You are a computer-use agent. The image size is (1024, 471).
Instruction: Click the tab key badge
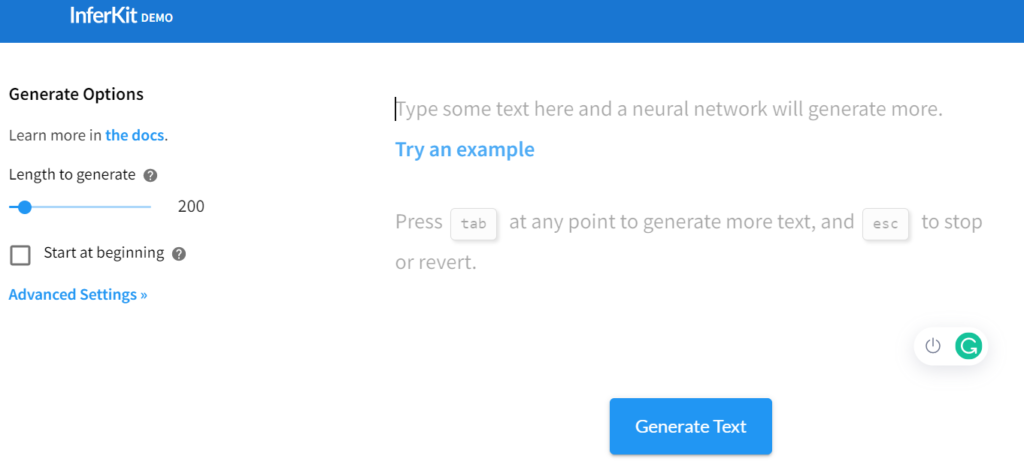pyautogui.click(x=474, y=223)
